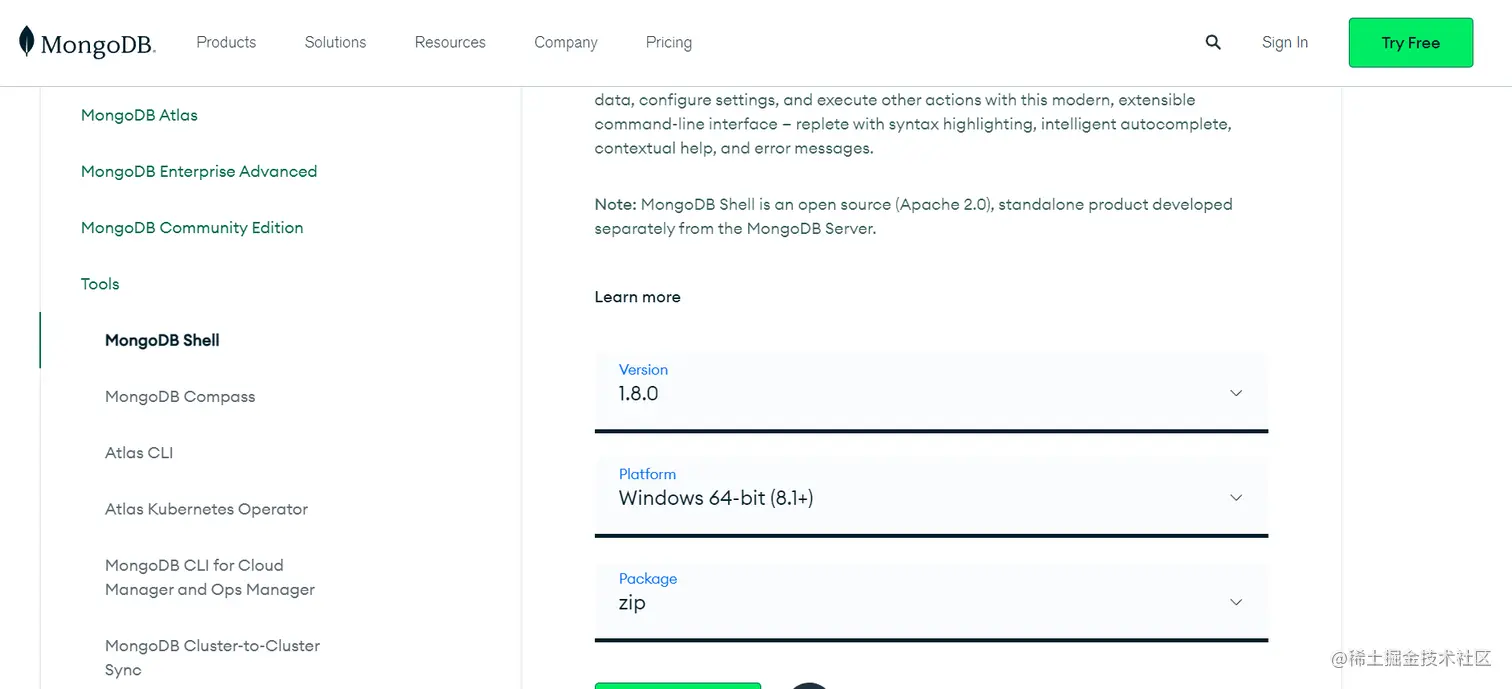Select MongoDB Compass in sidebar
This screenshot has width=1512, height=689.
tap(180, 396)
